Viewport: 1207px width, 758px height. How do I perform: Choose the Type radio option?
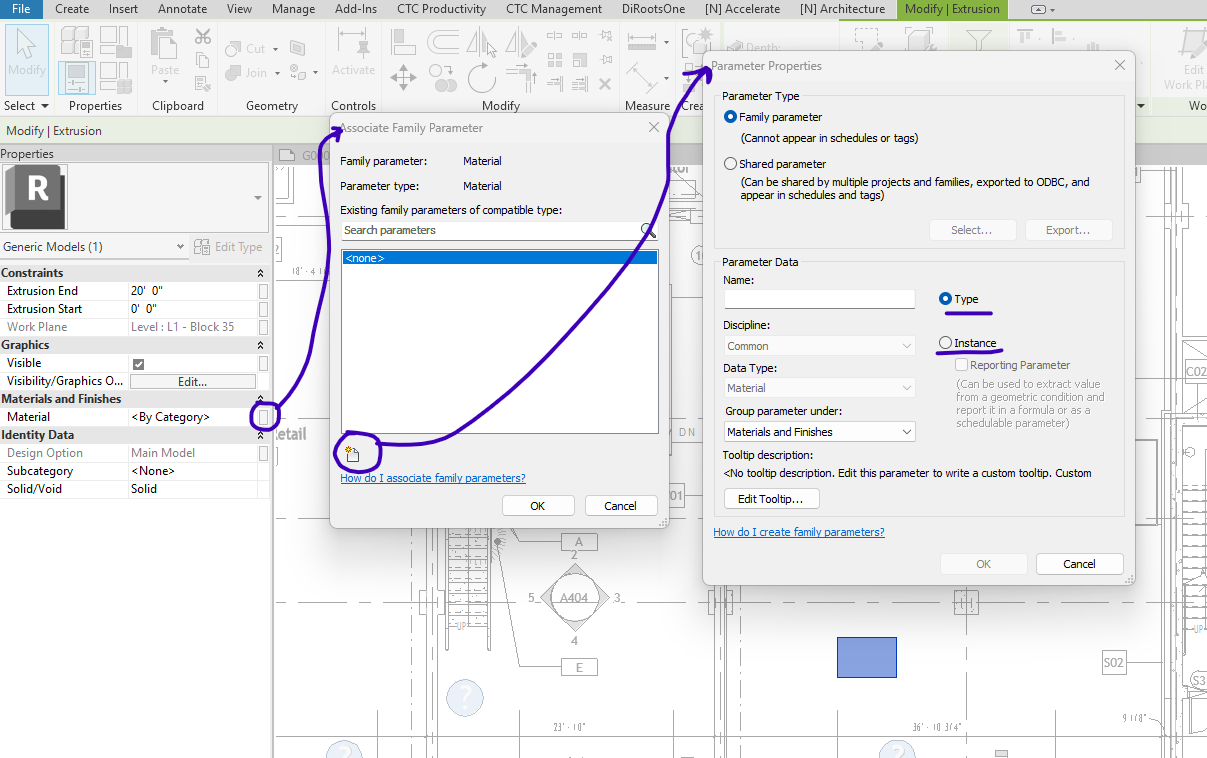(945, 299)
